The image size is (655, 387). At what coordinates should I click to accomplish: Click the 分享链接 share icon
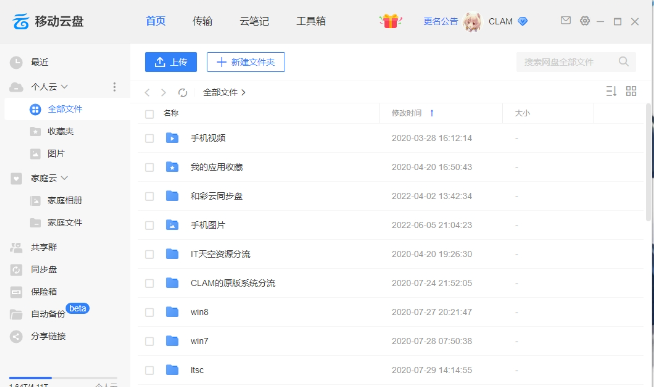coord(16,336)
